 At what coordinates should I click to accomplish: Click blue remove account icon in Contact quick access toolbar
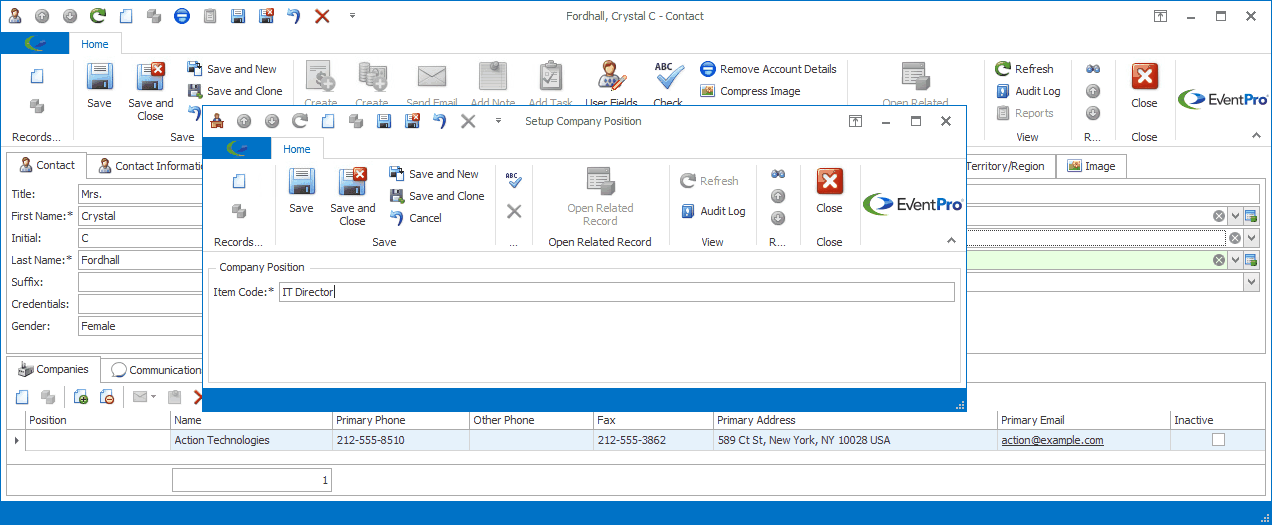pyautogui.click(x=182, y=16)
